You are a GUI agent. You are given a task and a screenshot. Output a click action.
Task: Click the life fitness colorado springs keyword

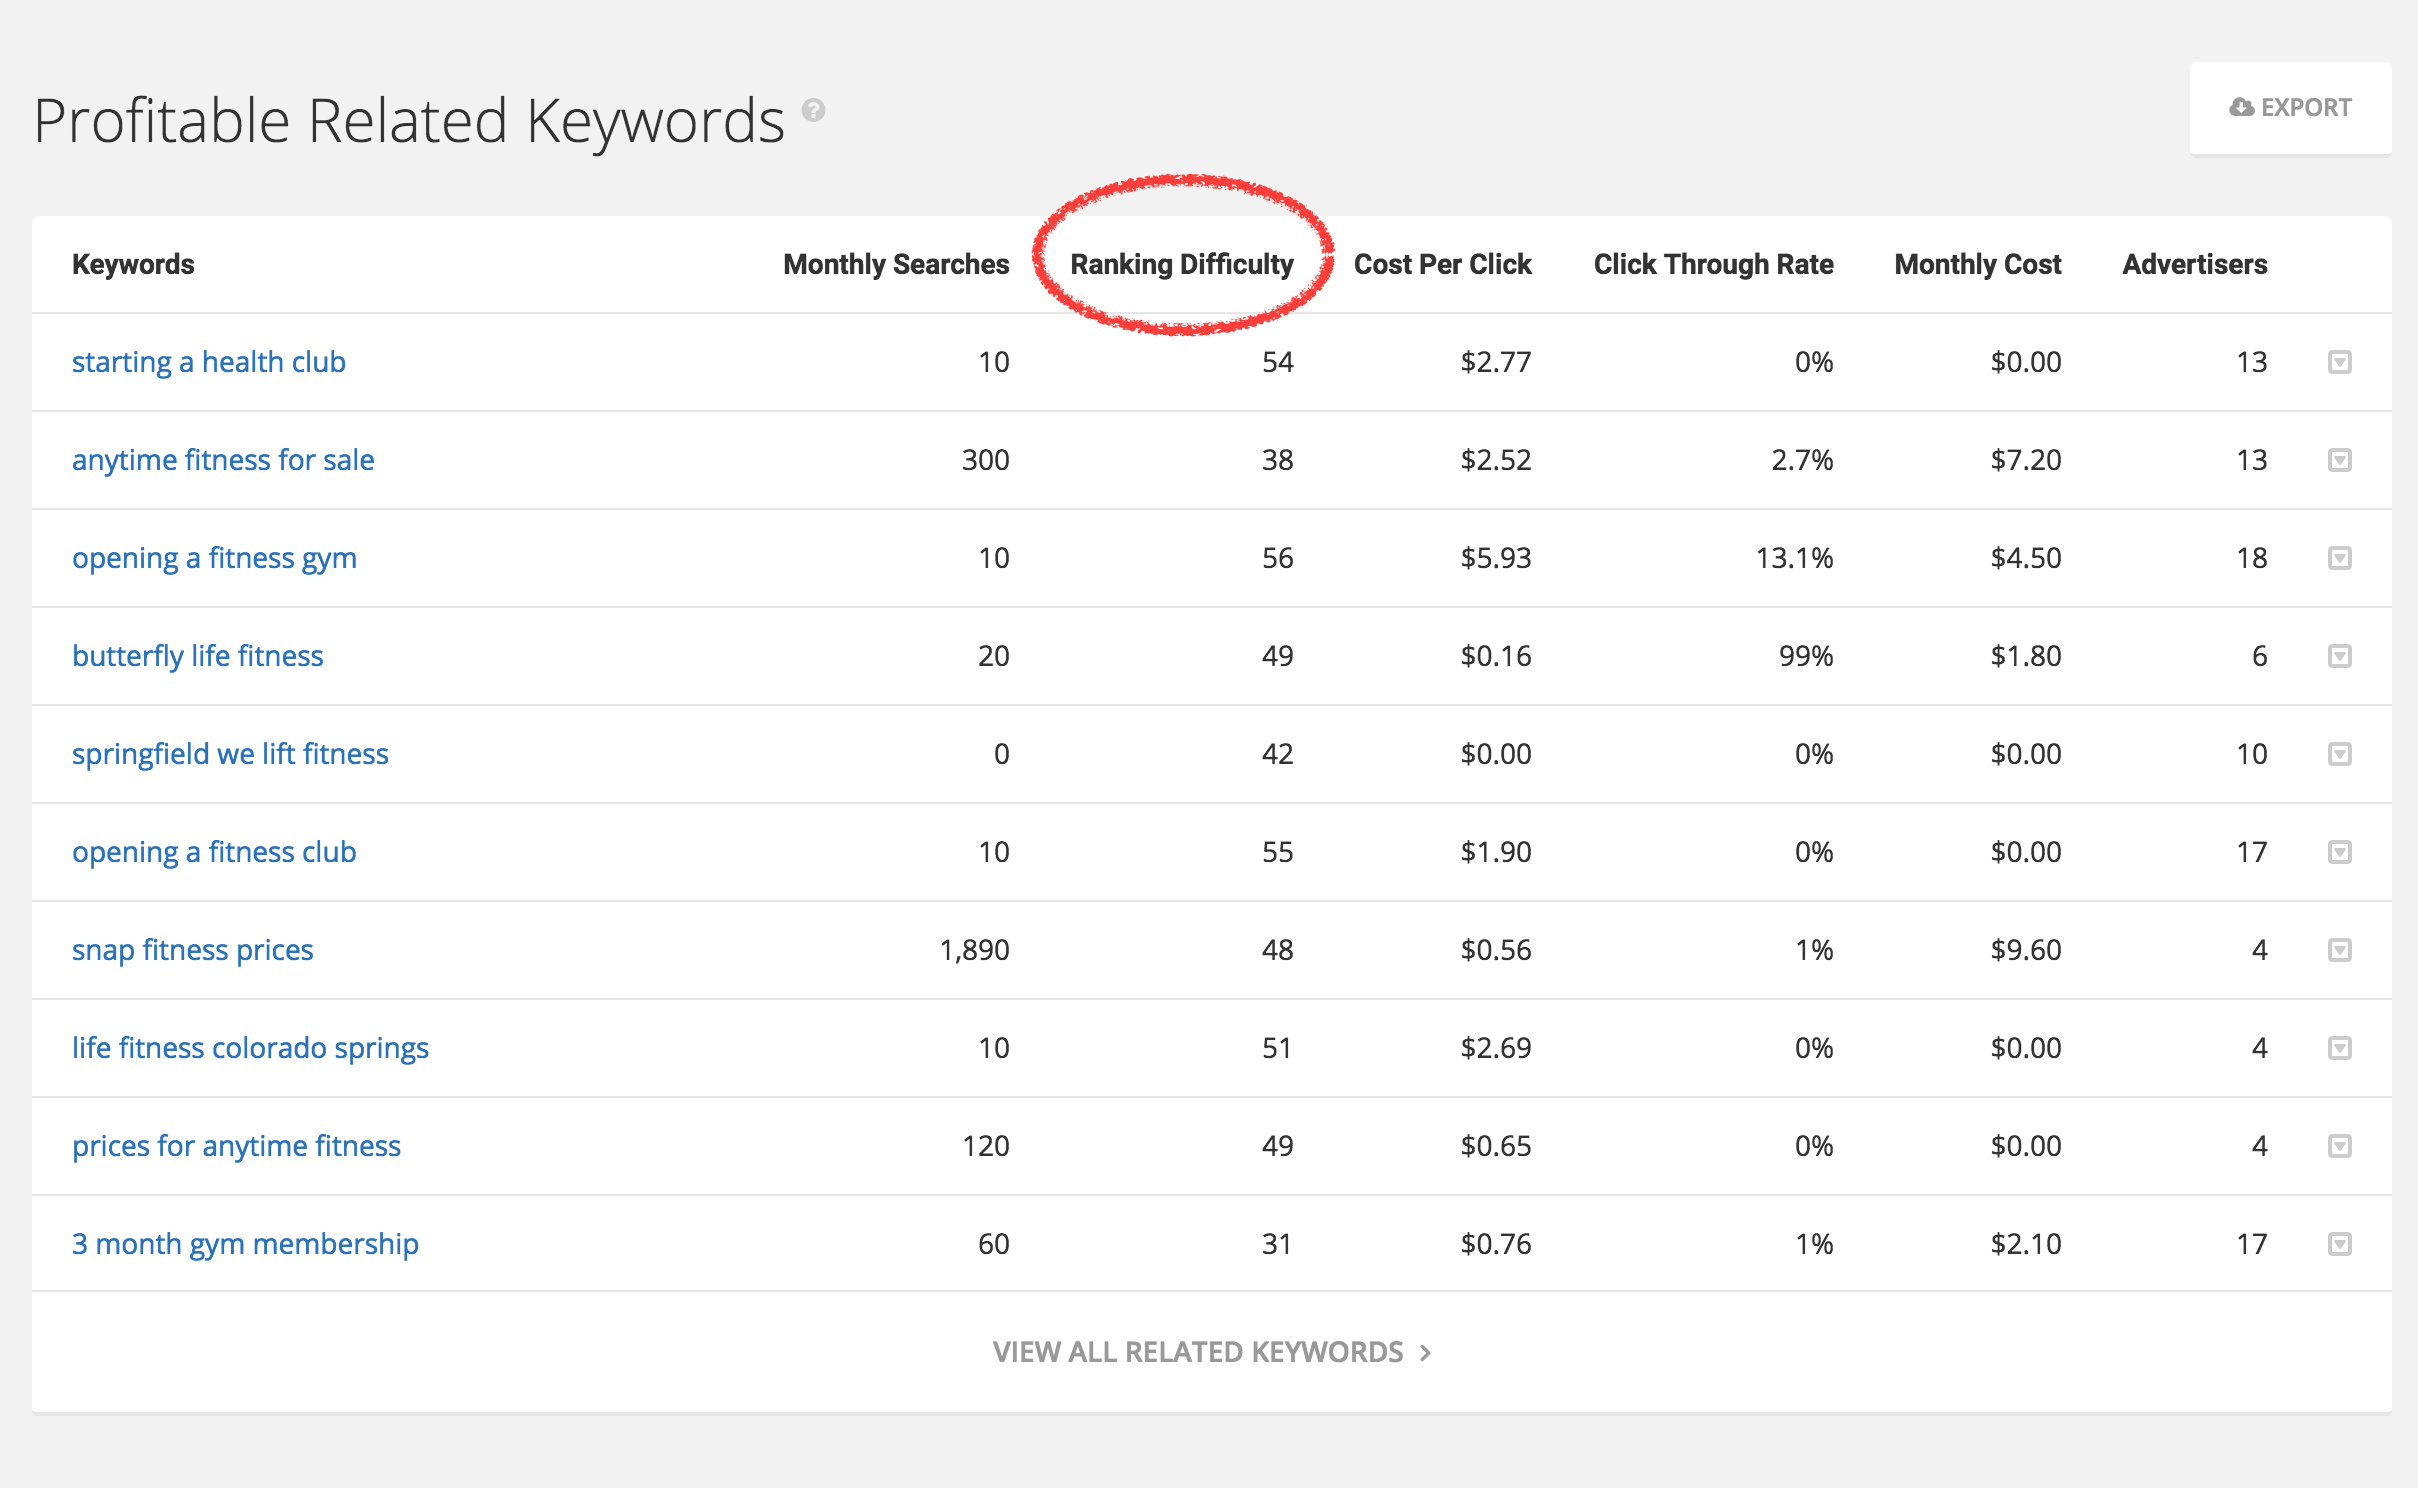tap(251, 1048)
